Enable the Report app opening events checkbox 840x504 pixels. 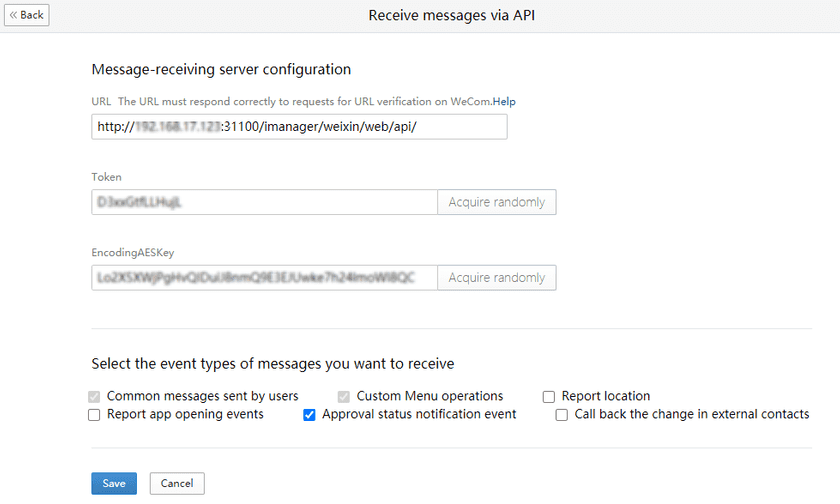coord(95,414)
